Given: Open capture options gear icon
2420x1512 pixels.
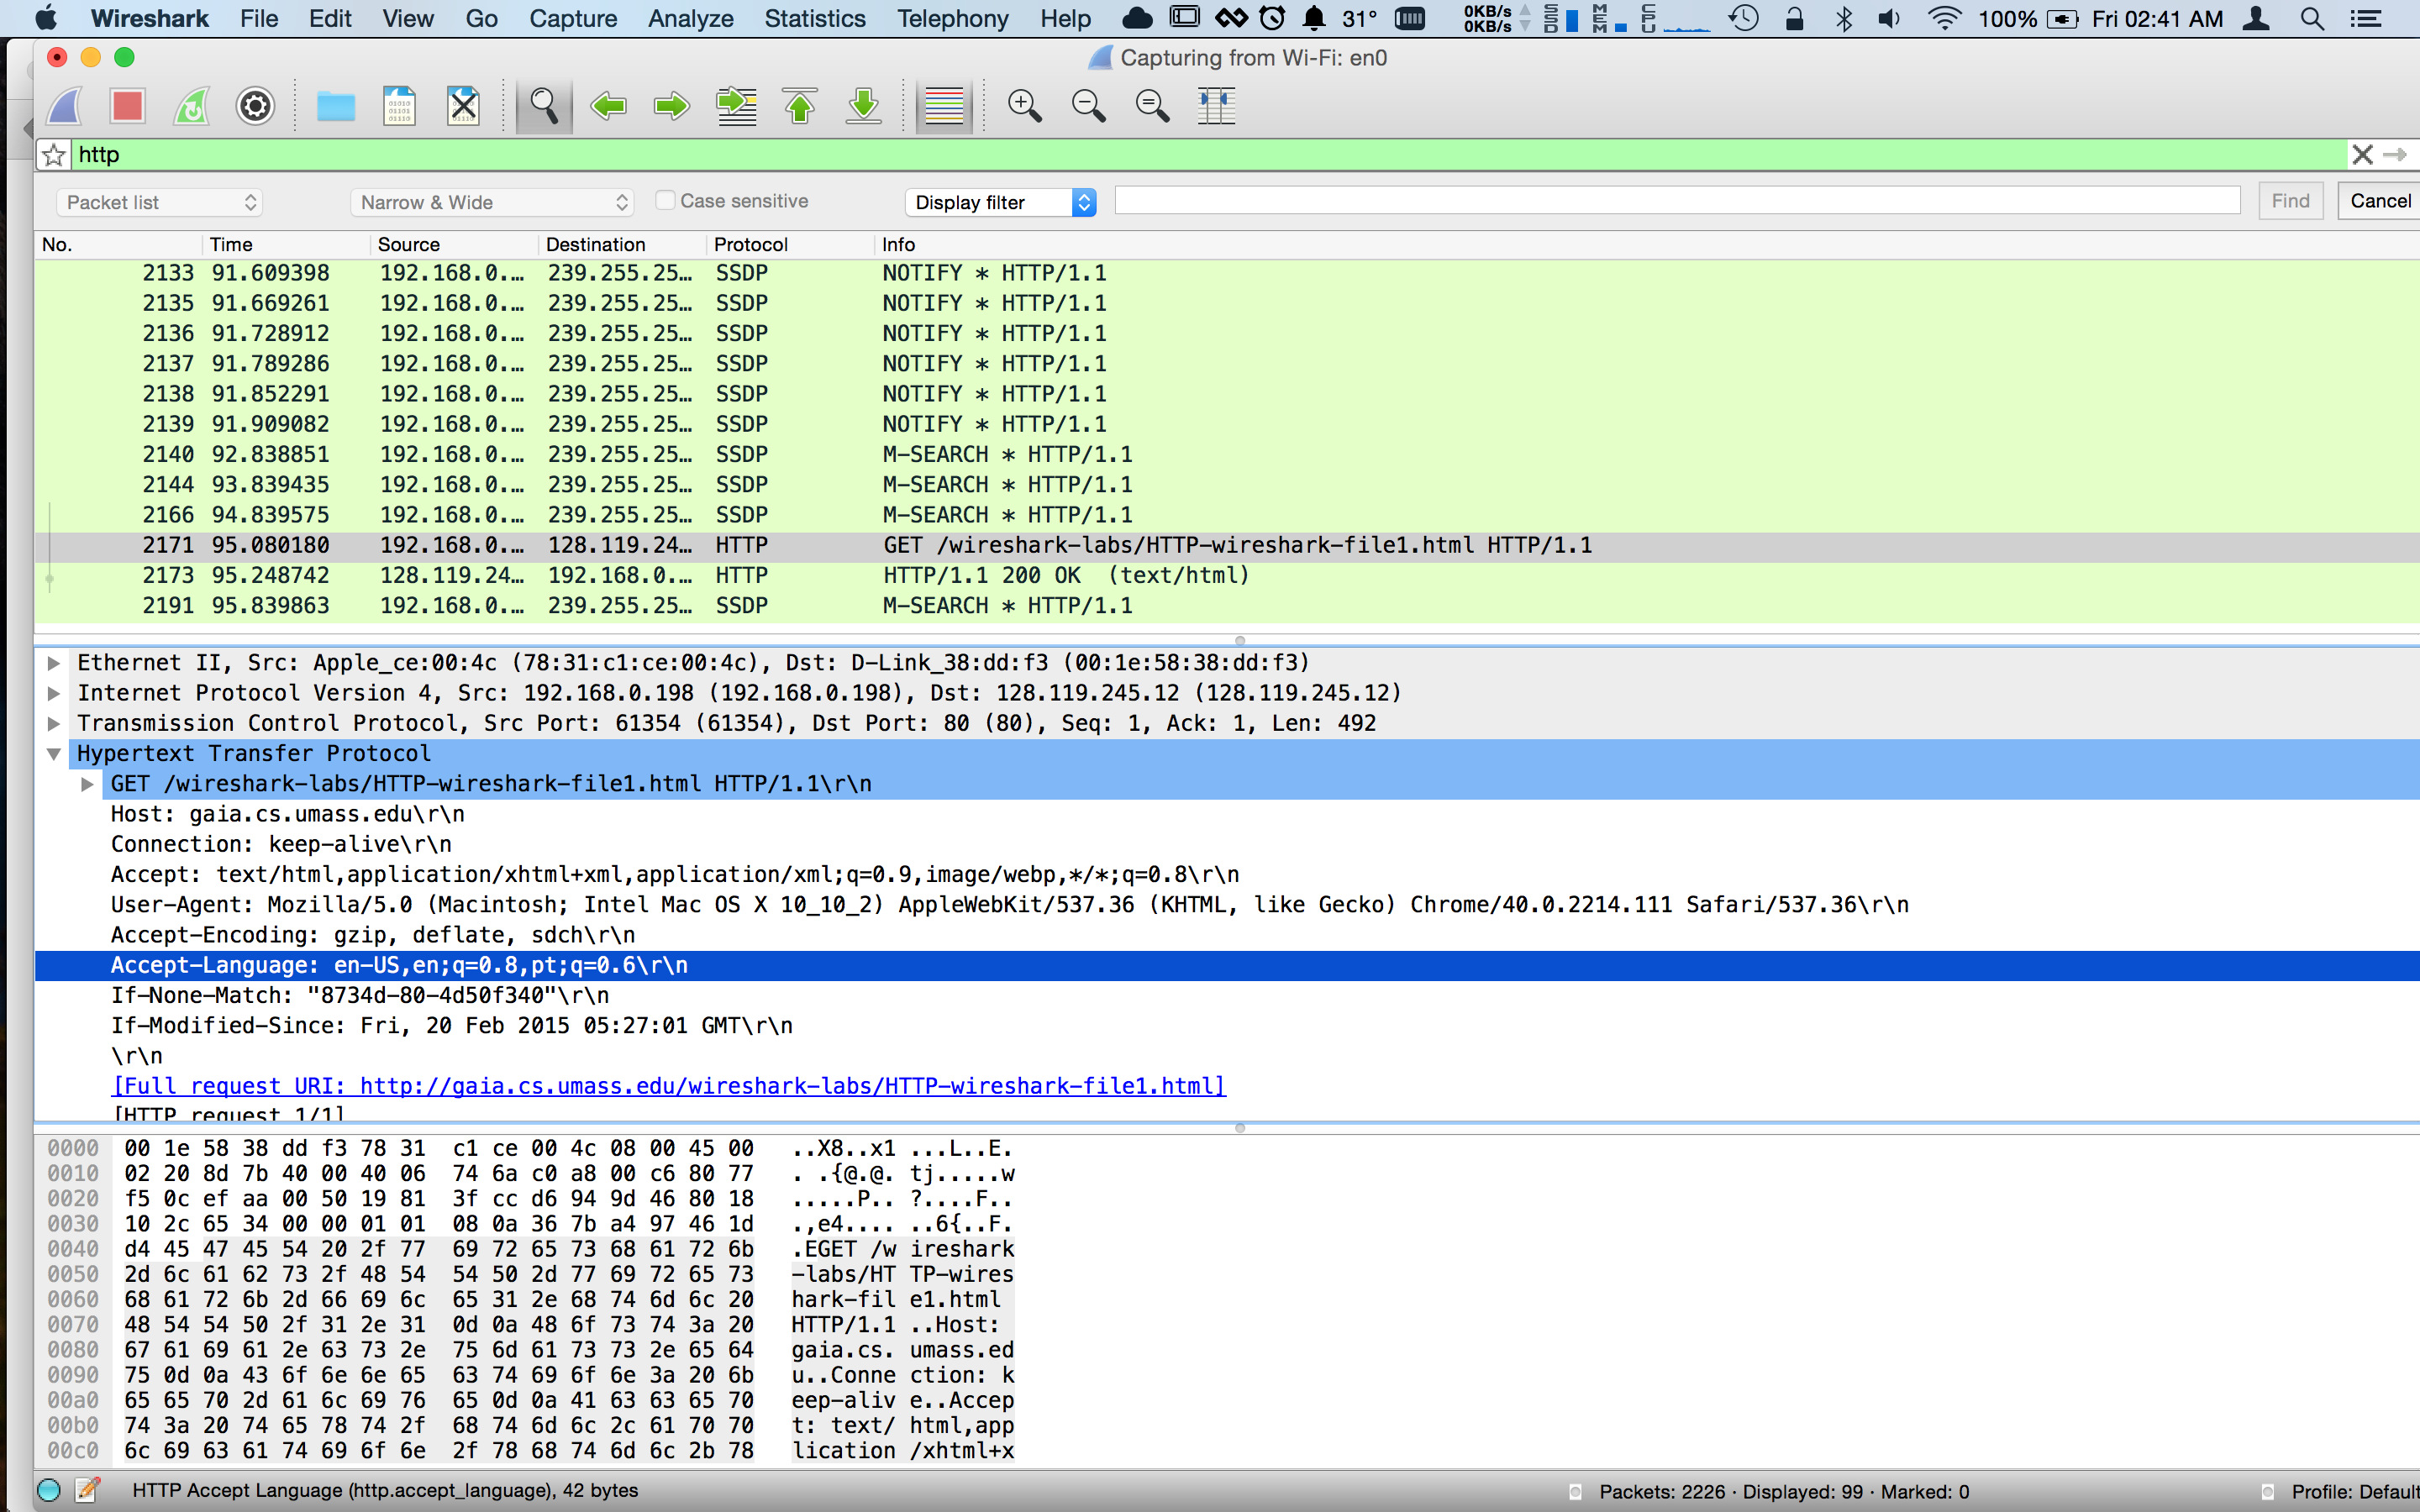Looking at the screenshot, I should (255, 105).
